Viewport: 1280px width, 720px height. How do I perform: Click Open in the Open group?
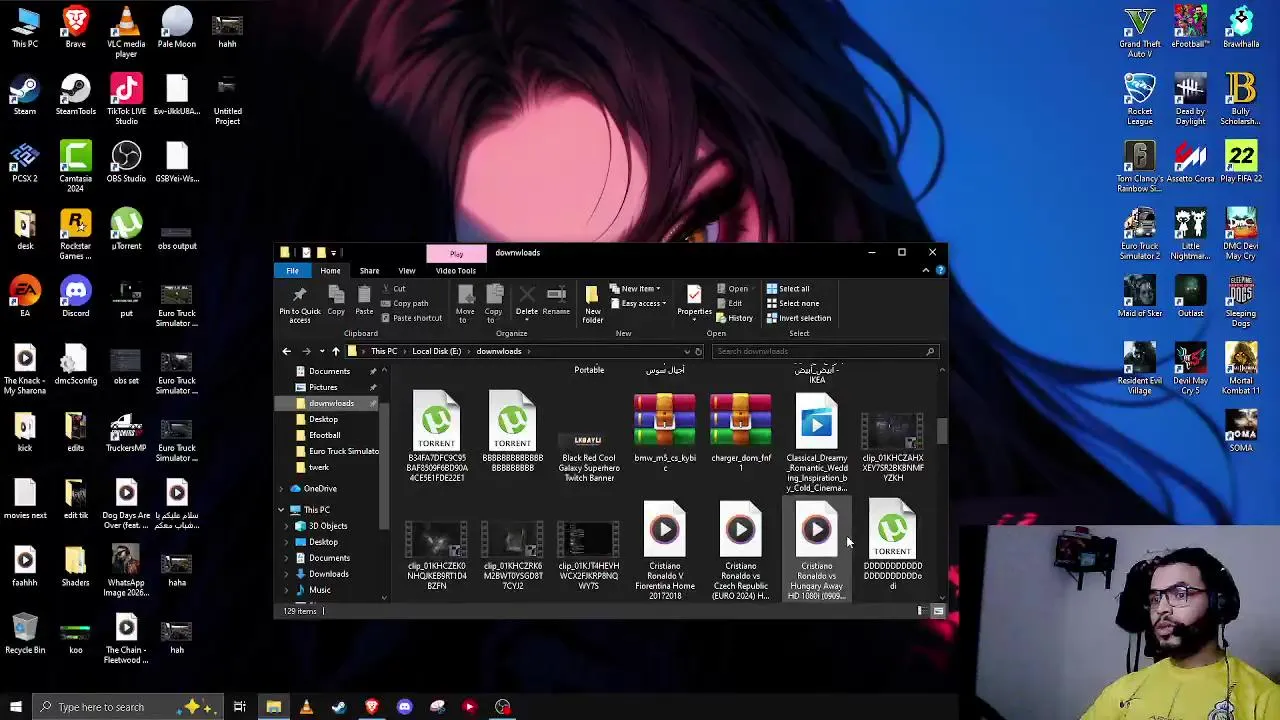tap(732, 289)
